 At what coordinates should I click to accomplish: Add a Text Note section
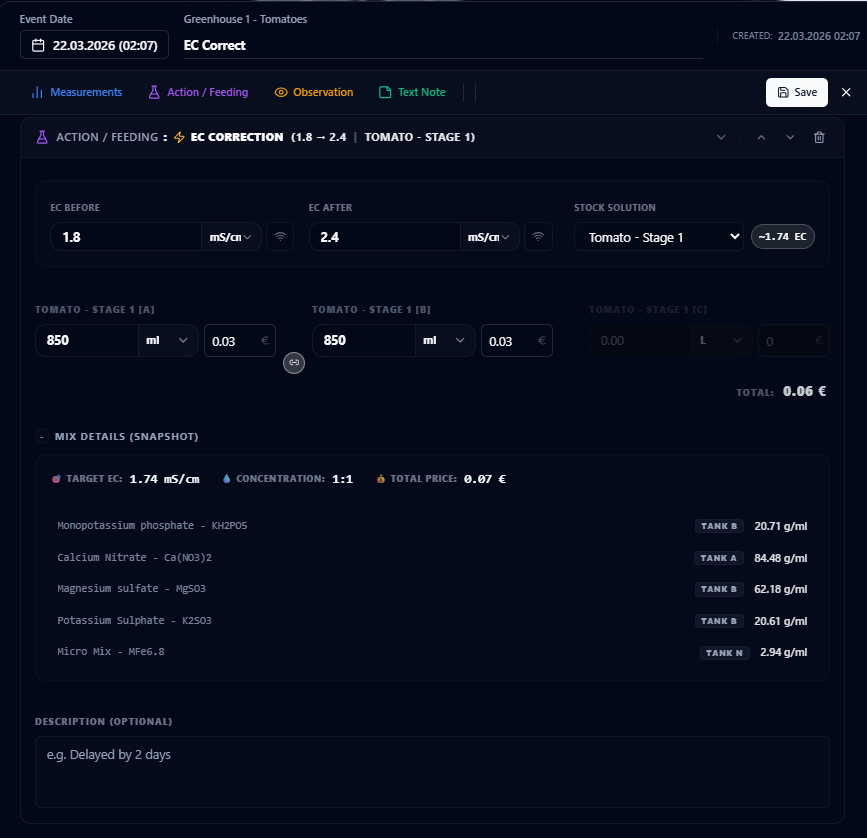click(412, 92)
